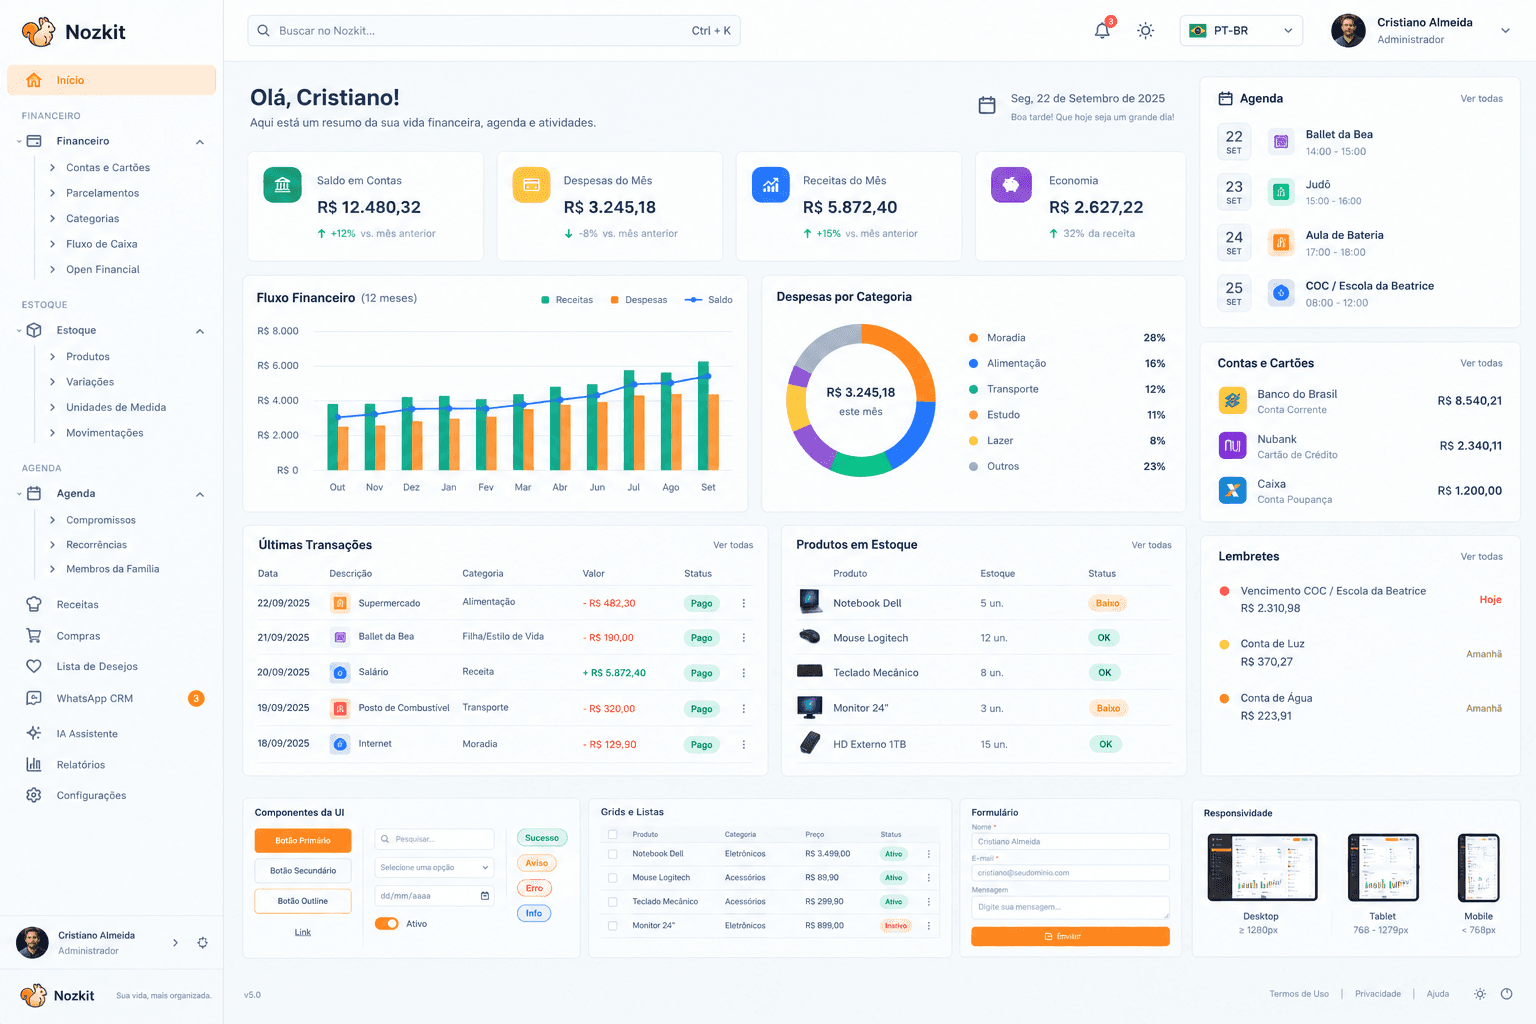
Task: Open Contas e Cartões submenu item
Action: coord(108,168)
